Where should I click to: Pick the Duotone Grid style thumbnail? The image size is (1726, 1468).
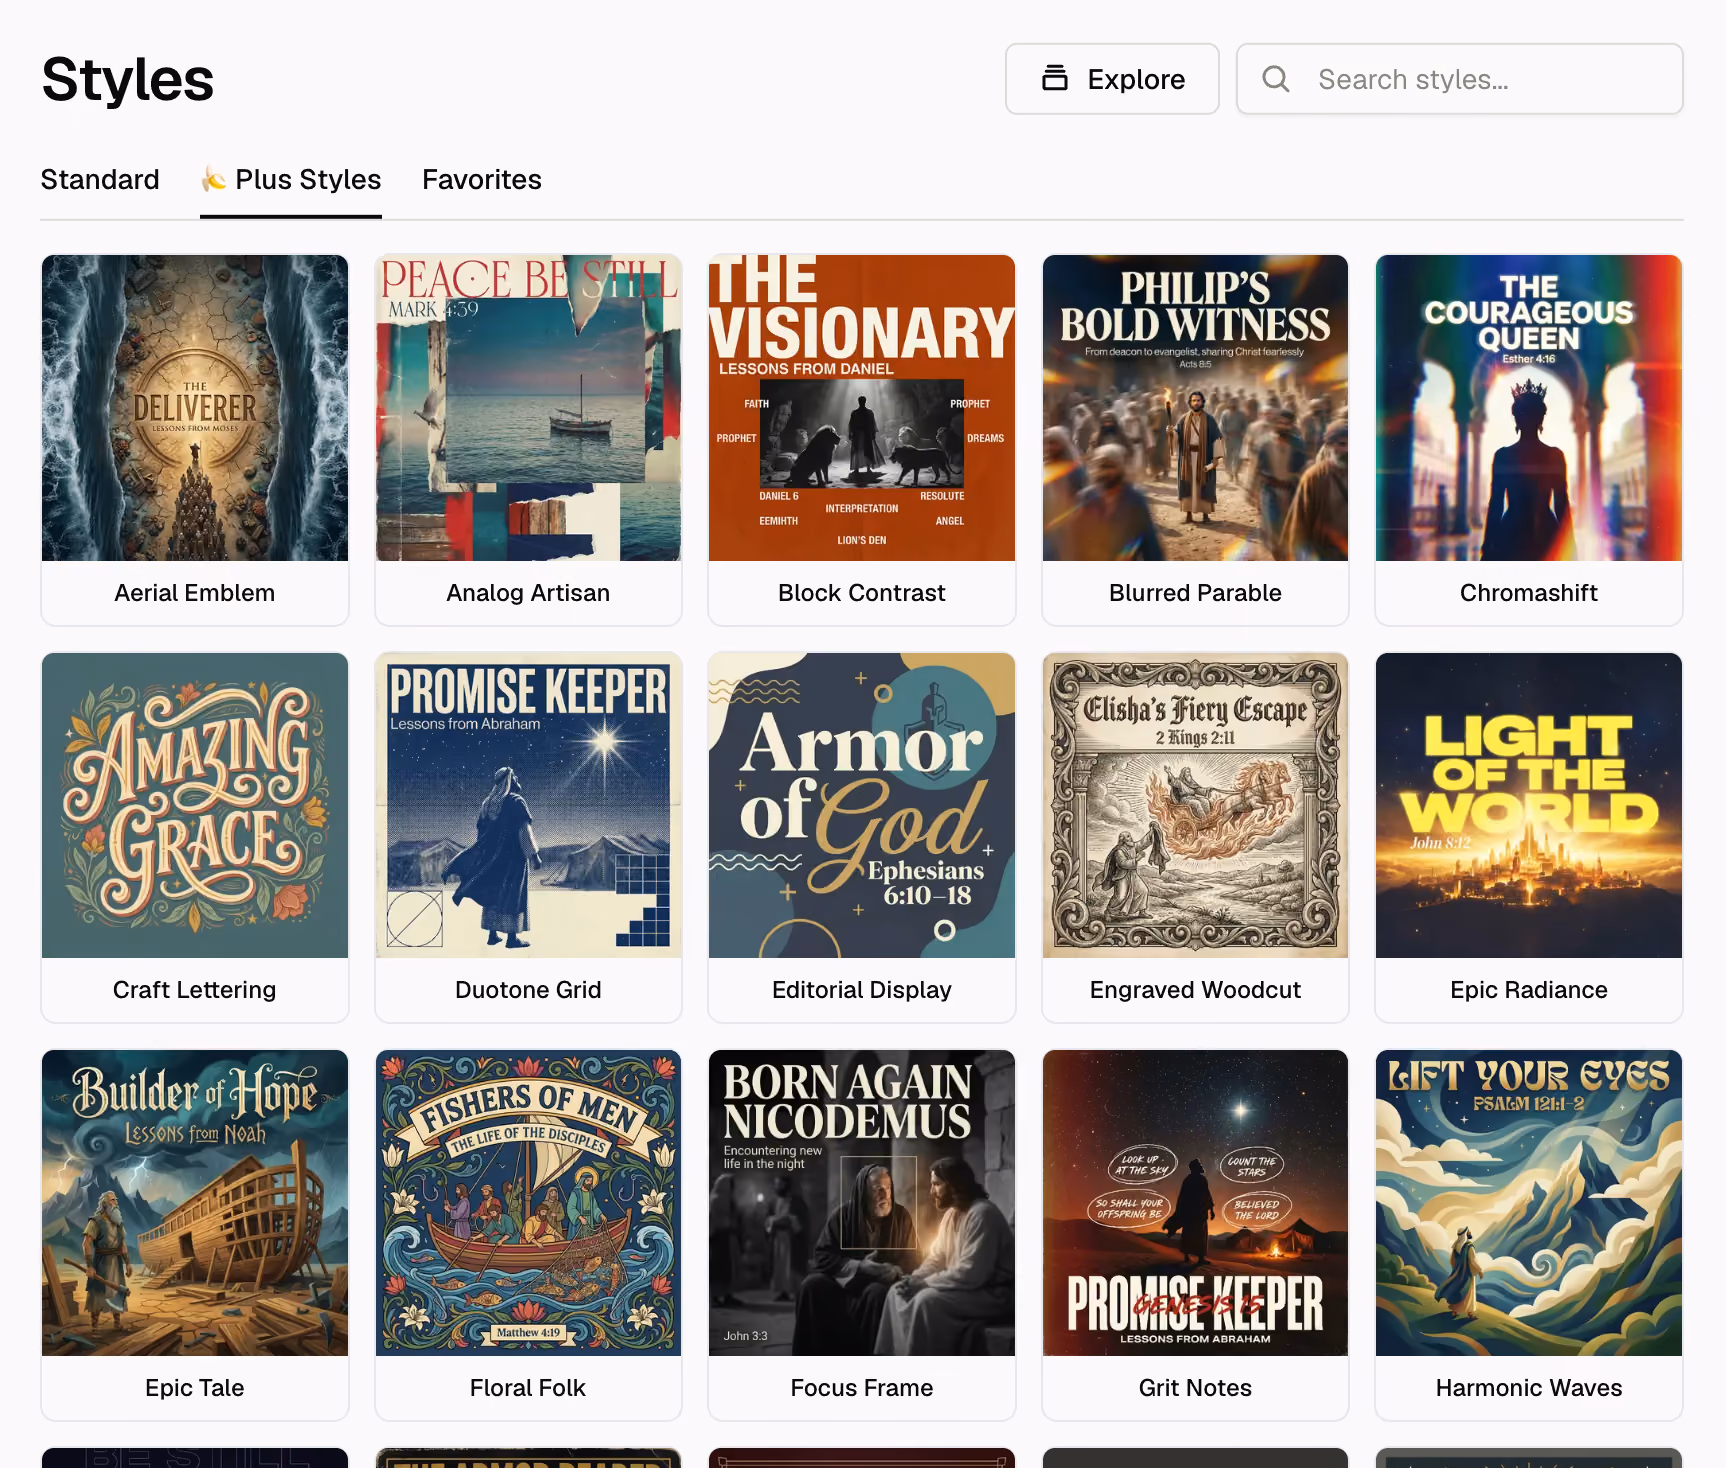[528, 805]
